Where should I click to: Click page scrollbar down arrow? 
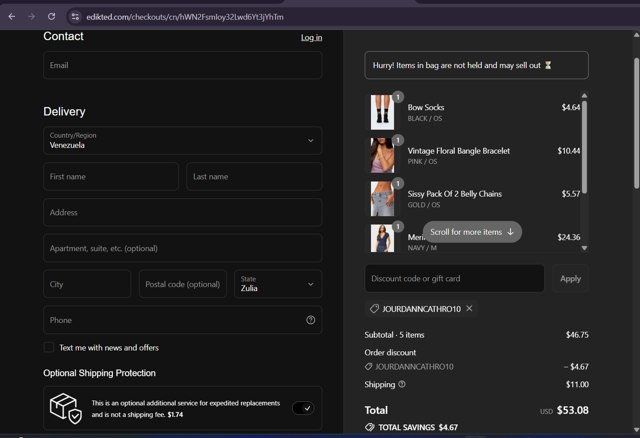click(636, 430)
